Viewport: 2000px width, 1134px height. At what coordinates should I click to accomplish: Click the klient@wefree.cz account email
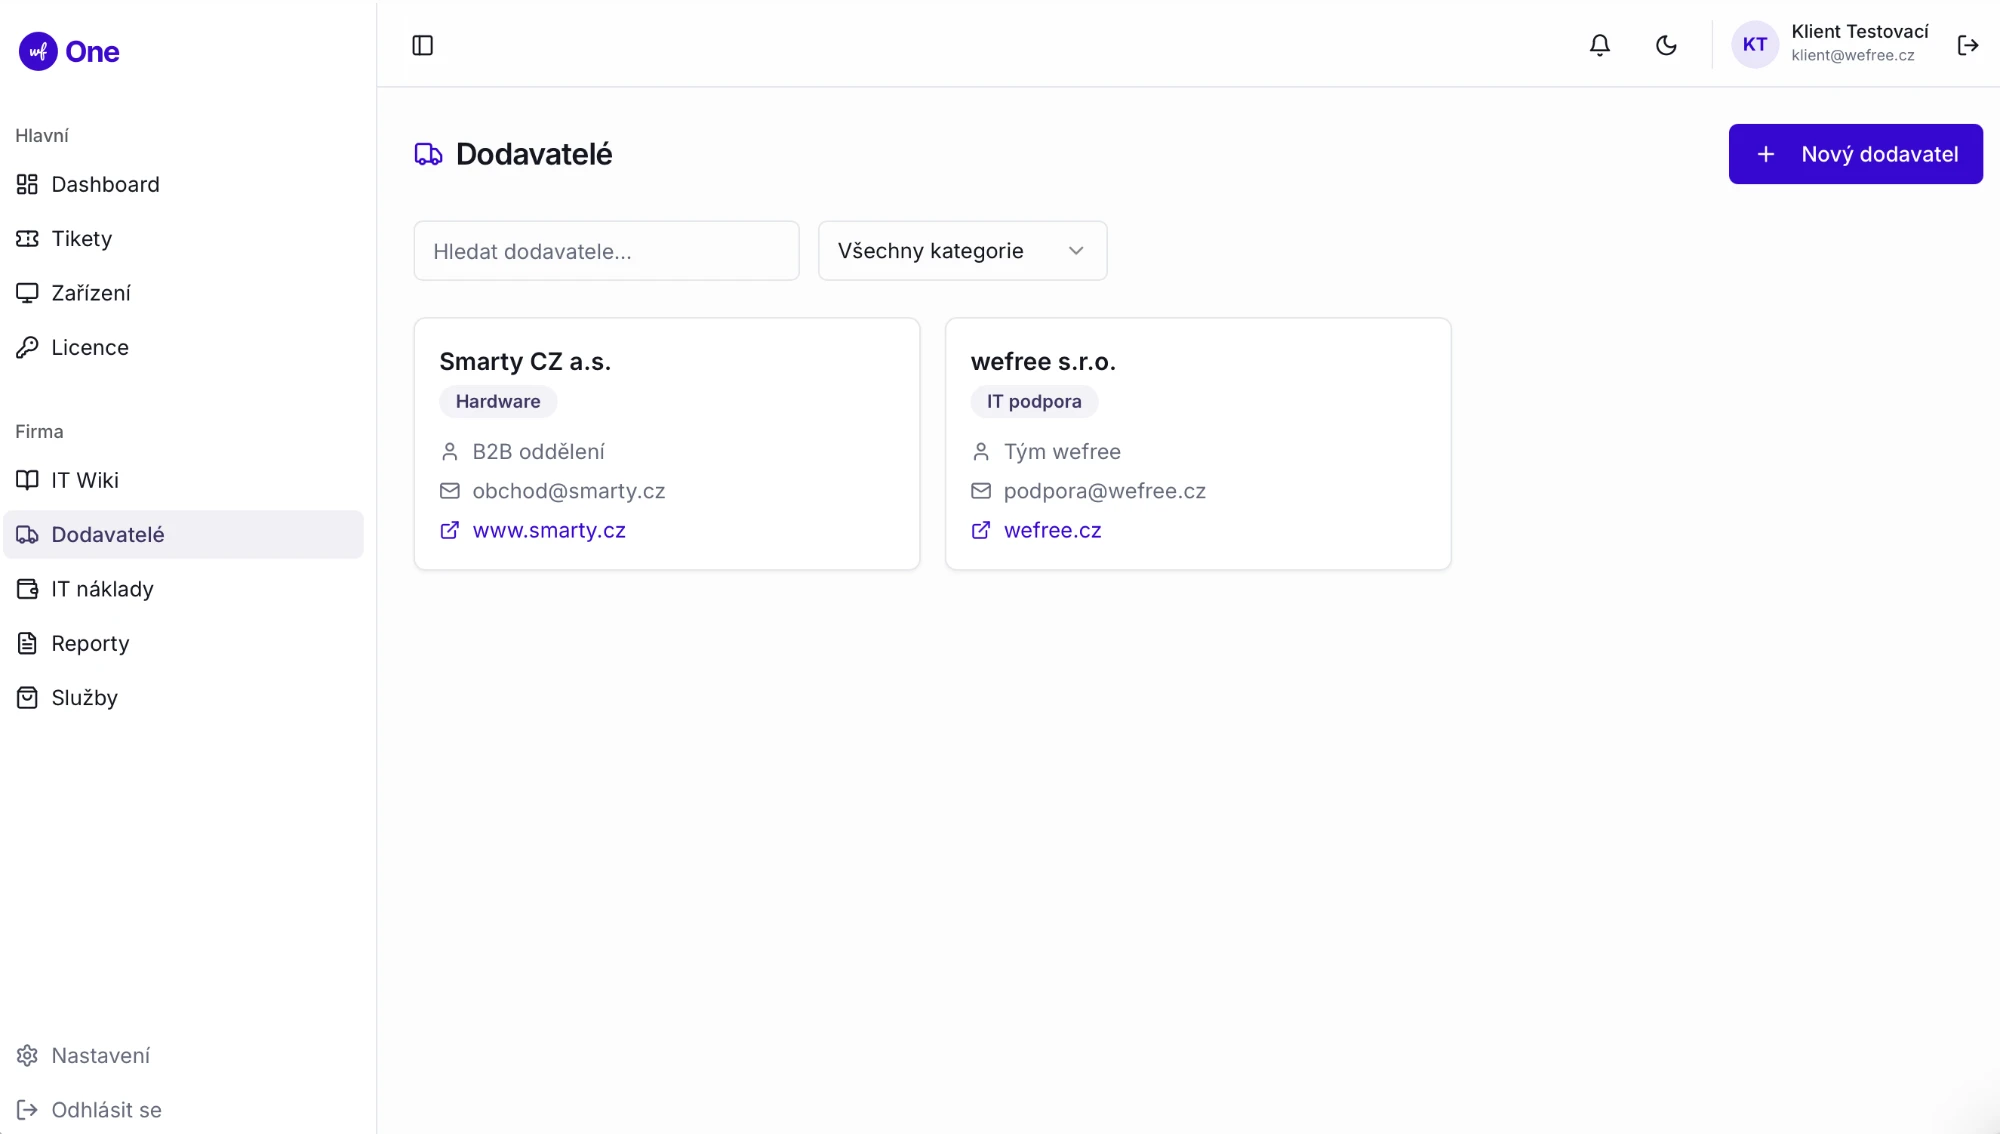[x=1853, y=56]
